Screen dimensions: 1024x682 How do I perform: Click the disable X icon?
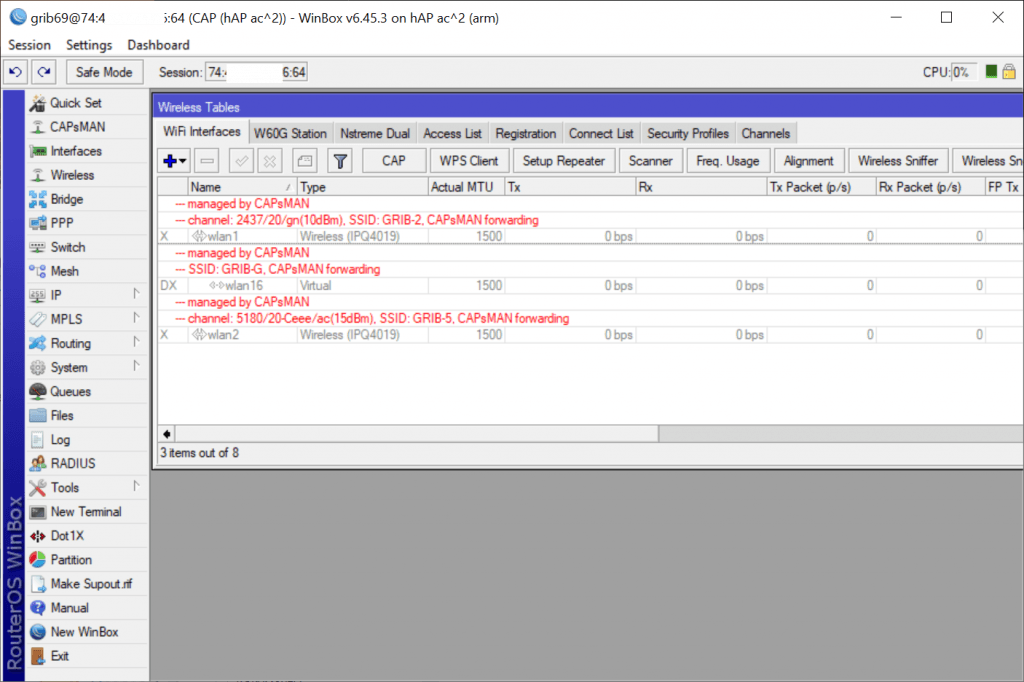click(x=269, y=161)
